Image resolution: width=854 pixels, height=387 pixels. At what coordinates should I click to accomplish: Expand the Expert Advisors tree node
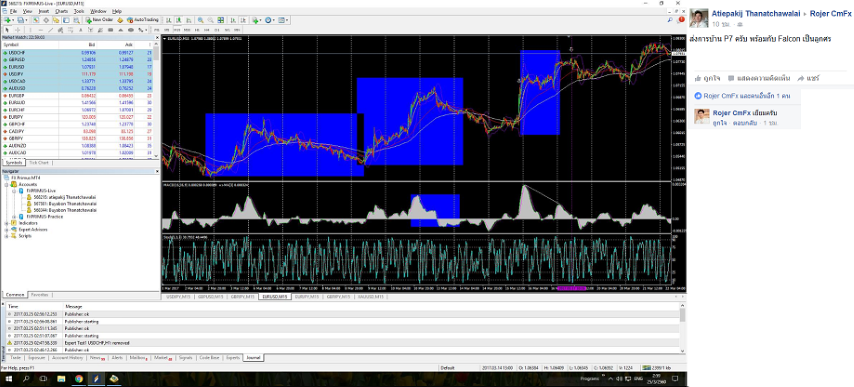point(7,230)
